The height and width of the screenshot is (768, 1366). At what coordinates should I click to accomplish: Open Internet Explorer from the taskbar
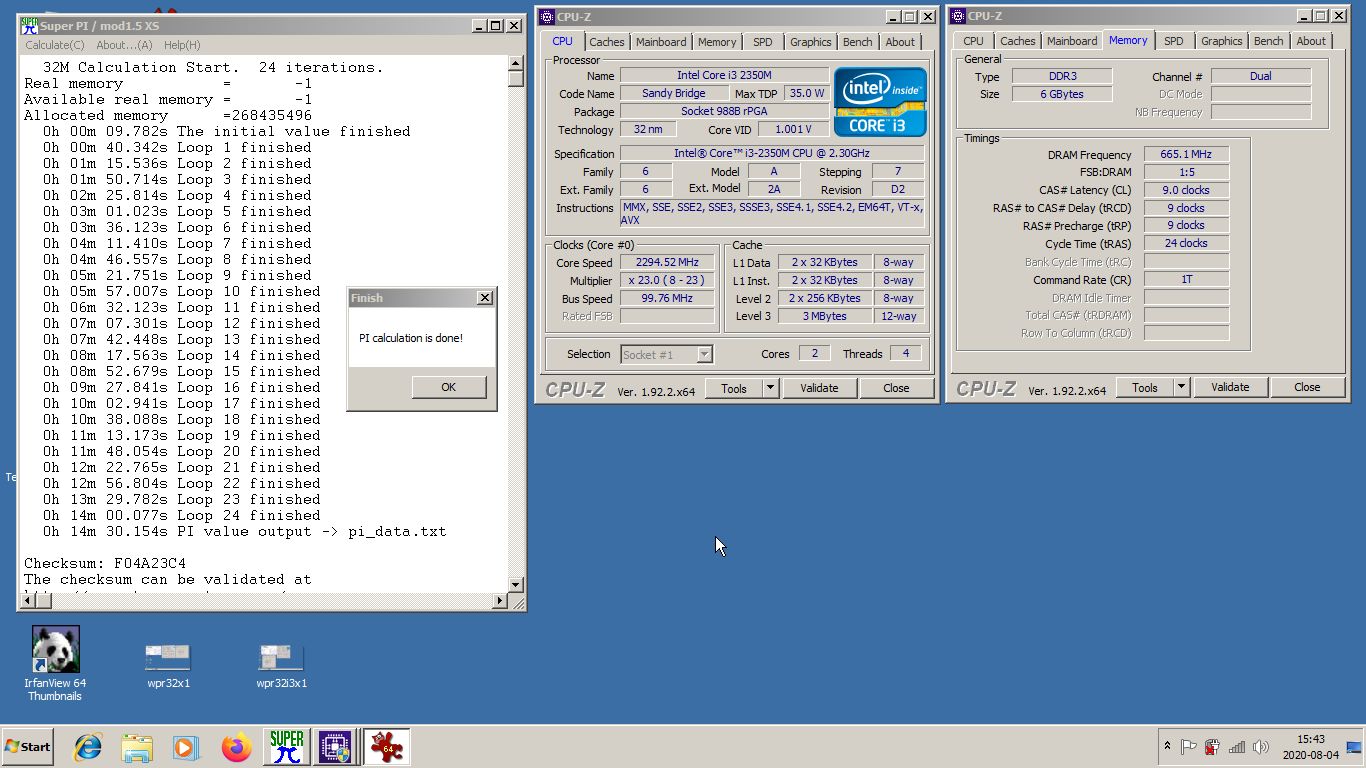88,747
